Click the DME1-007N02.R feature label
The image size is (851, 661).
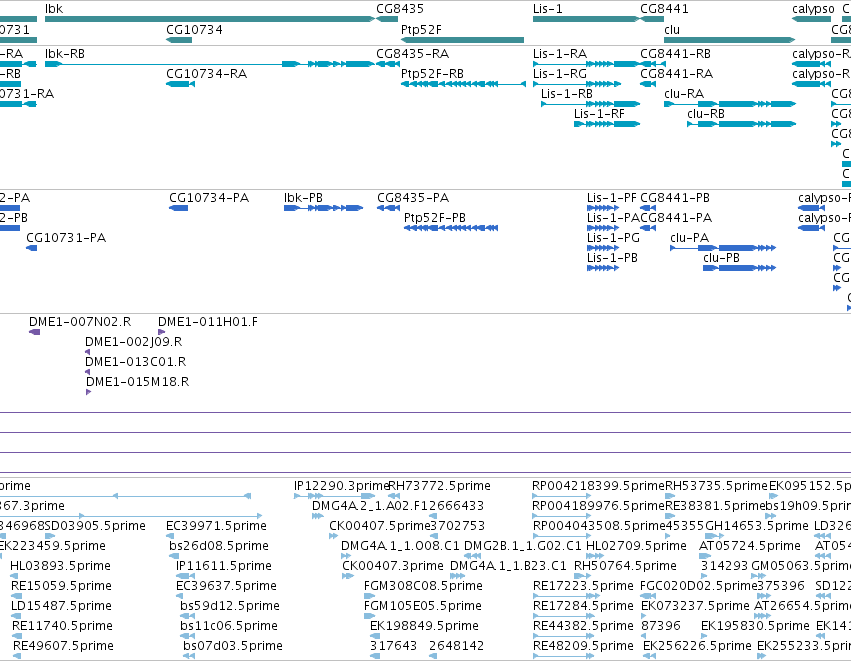(80, 322)
